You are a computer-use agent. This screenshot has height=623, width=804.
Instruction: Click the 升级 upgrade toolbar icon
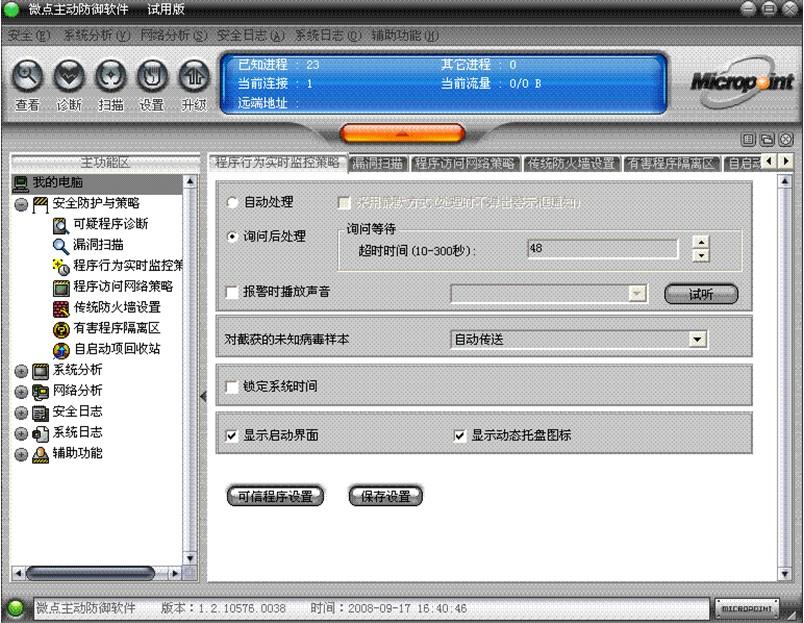(x=194, y=76)
